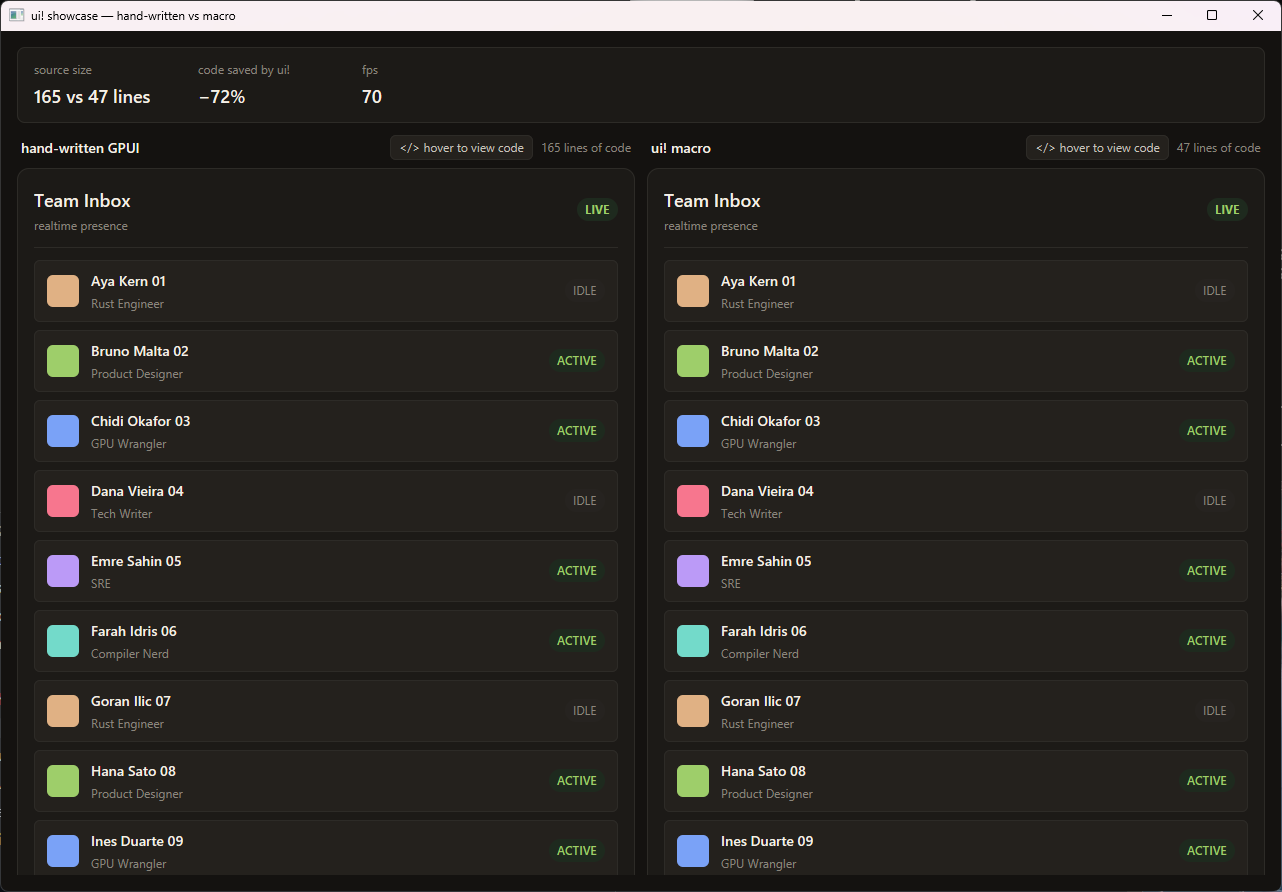Click ACTIVE badge of Farah Idris, hand-written panel

577,641
